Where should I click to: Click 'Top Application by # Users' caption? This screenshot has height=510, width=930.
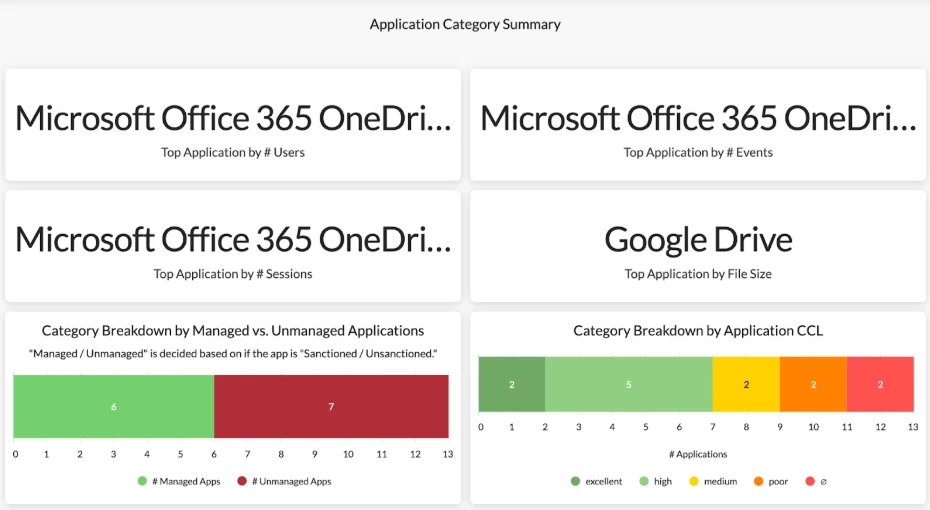point(233,152)
